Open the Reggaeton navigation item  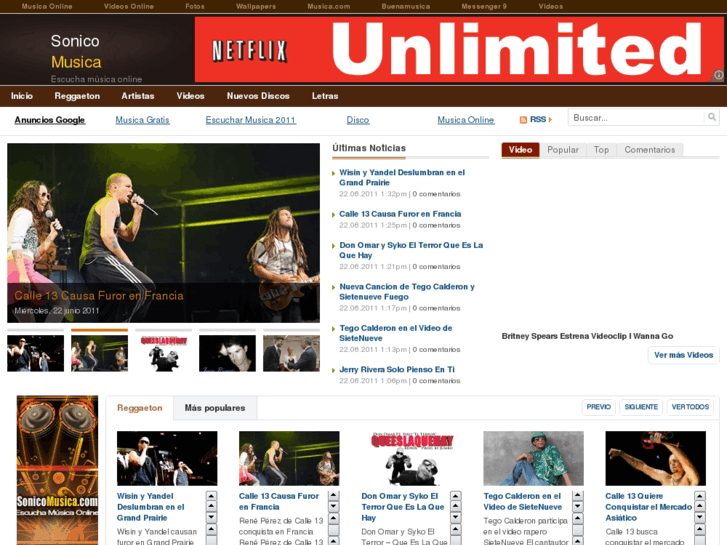pyautogui.click(x=77, y=96)
